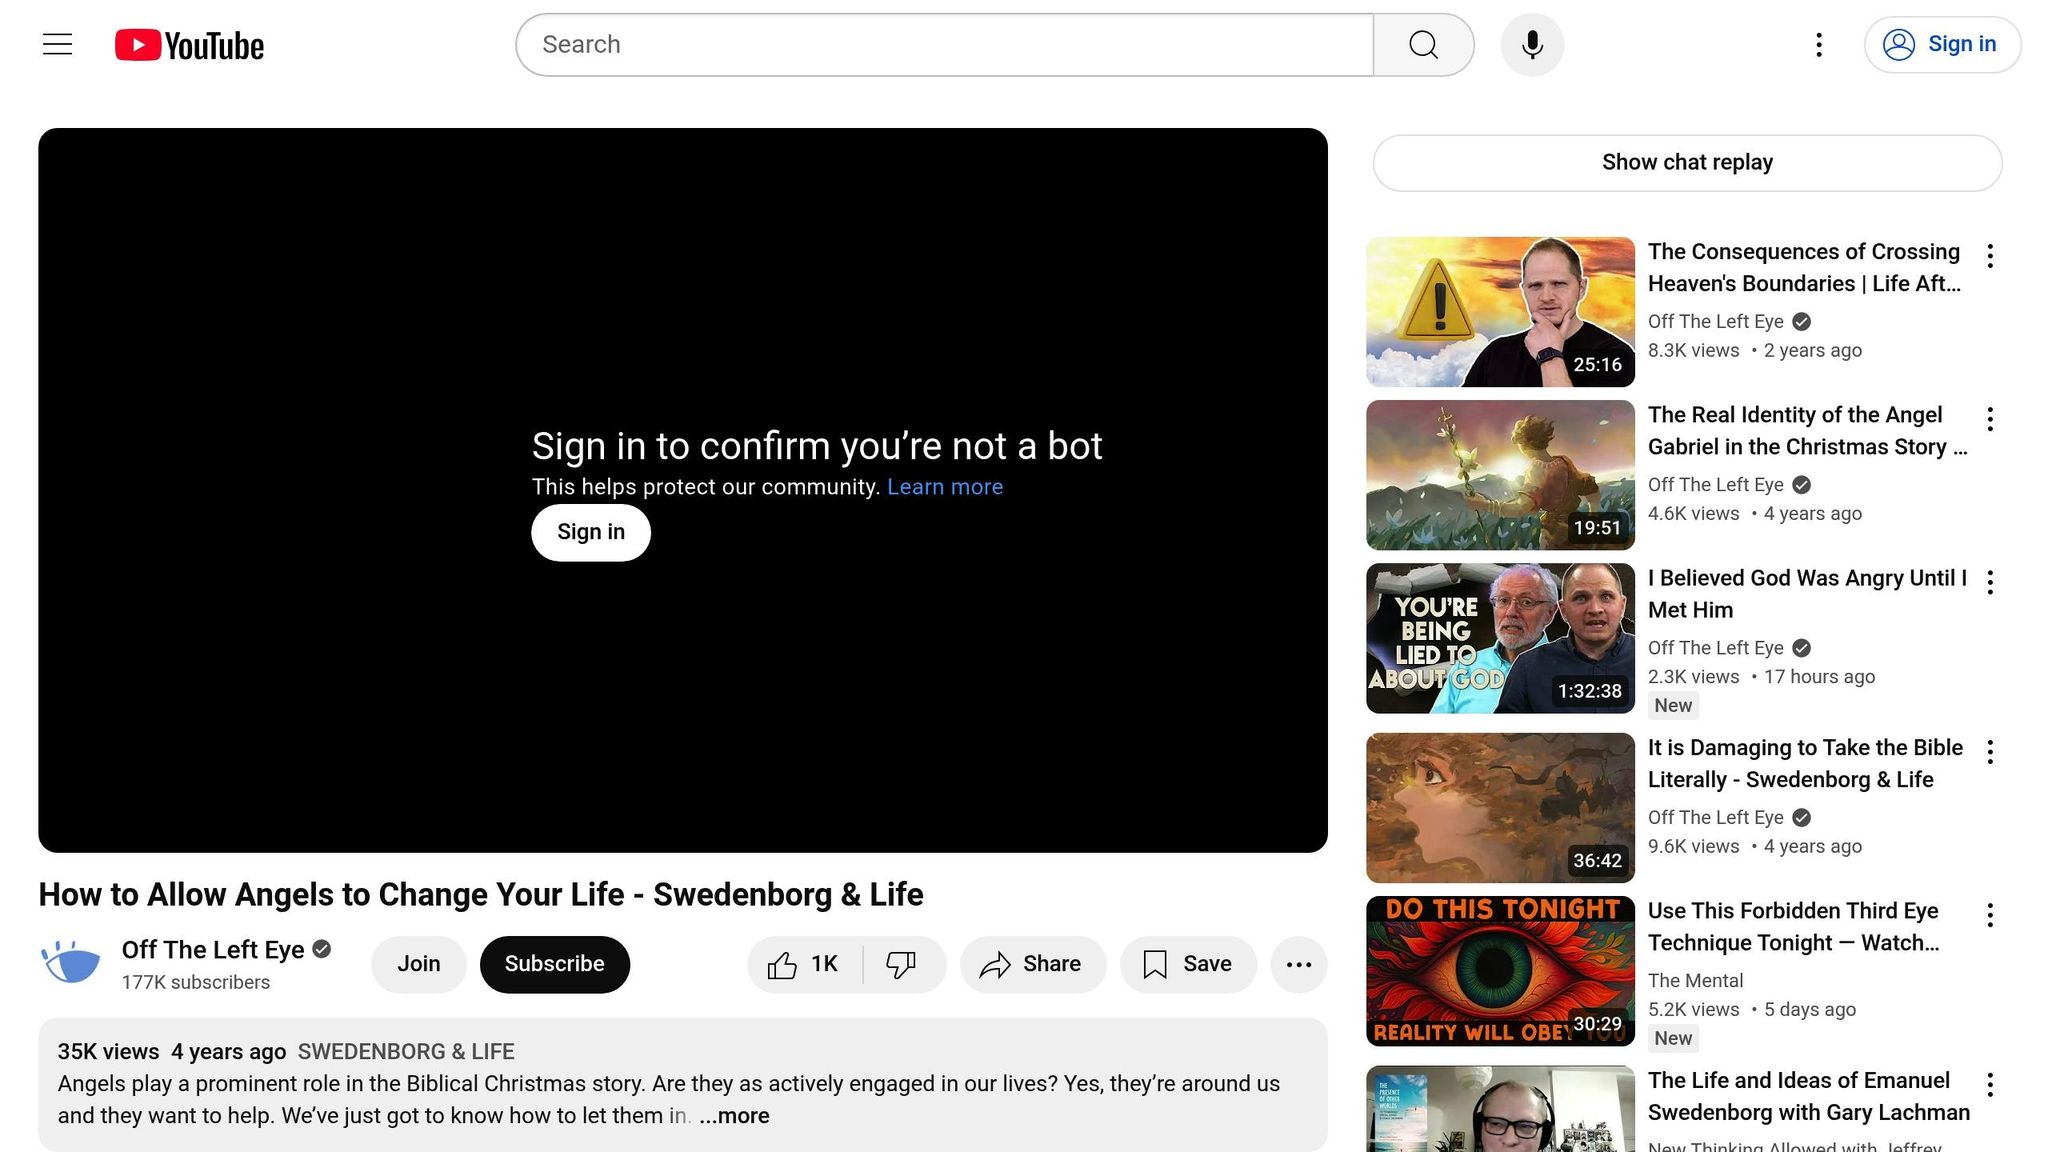
Task: Open Forbidden Third Eye Technique thumbnail
Action: coord(1500,971)
